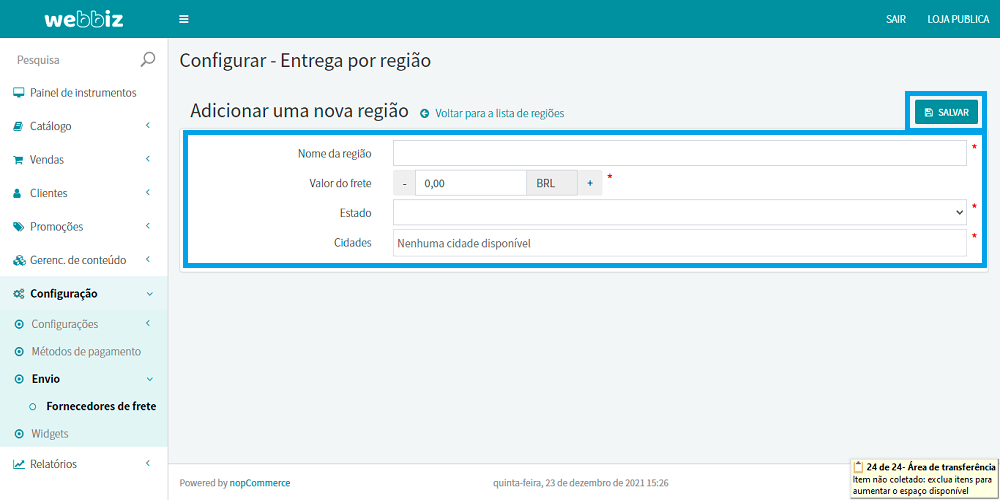Click the Nome da região text field

(x=680, y=153)
